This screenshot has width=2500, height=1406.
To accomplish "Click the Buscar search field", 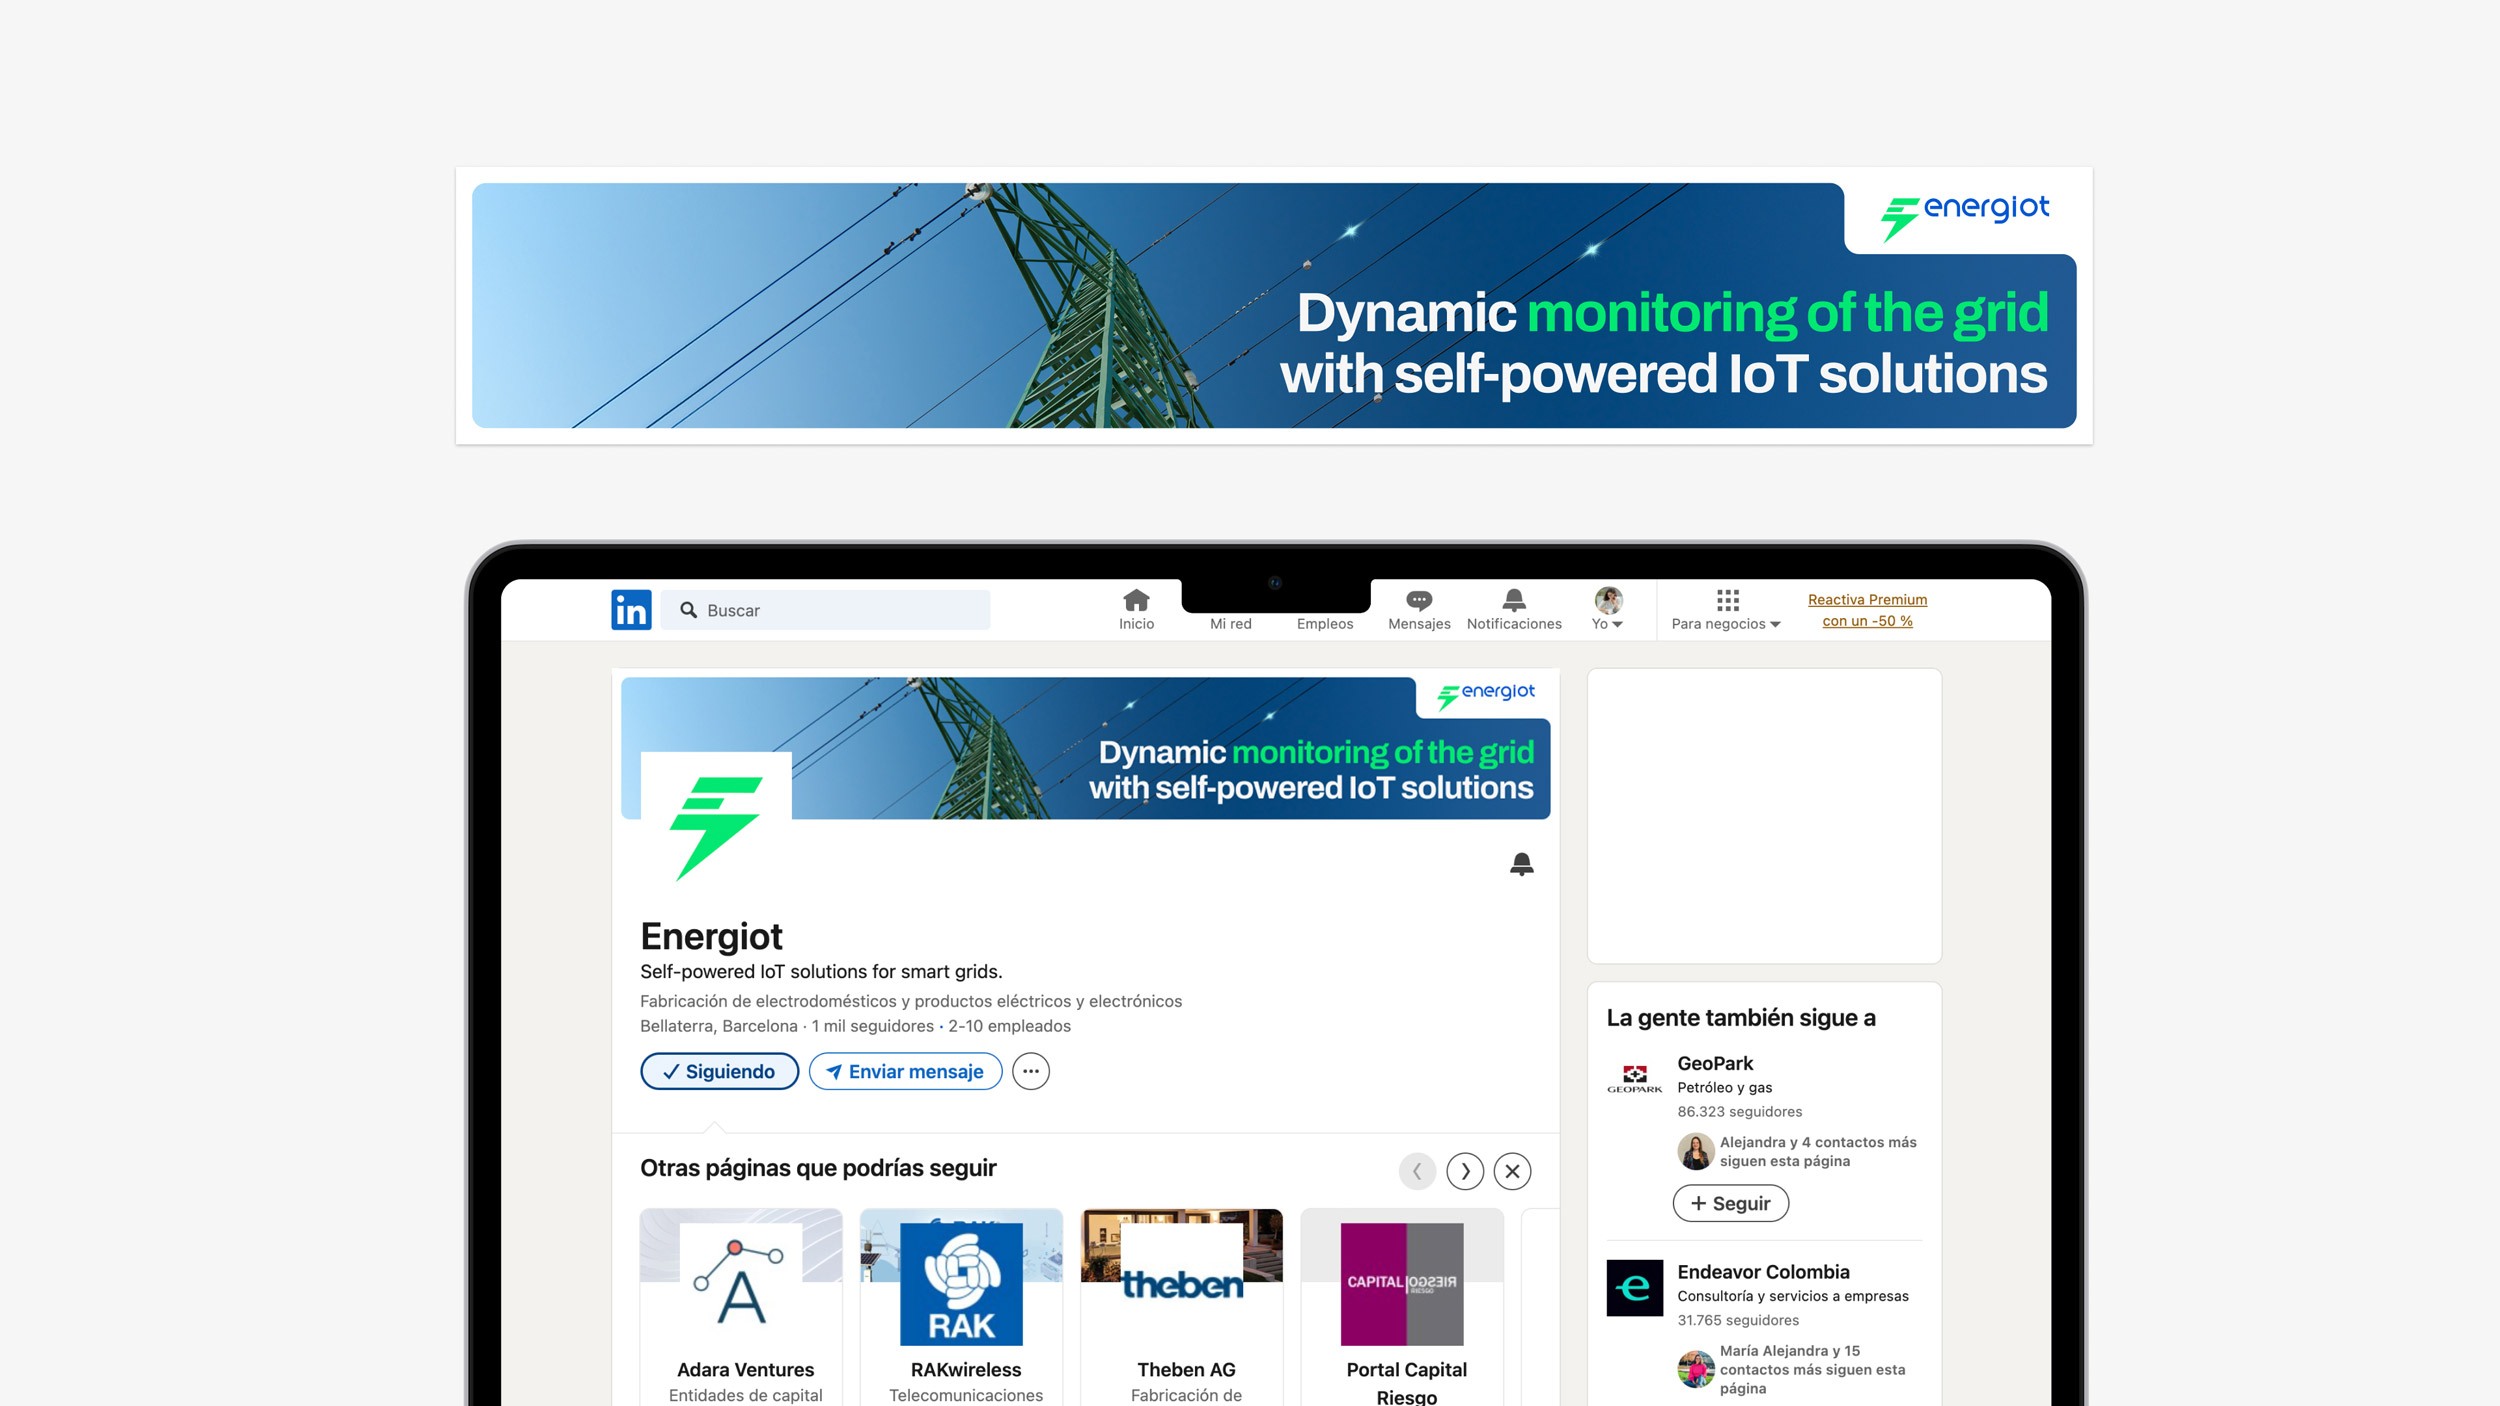I will coord(826,610).
